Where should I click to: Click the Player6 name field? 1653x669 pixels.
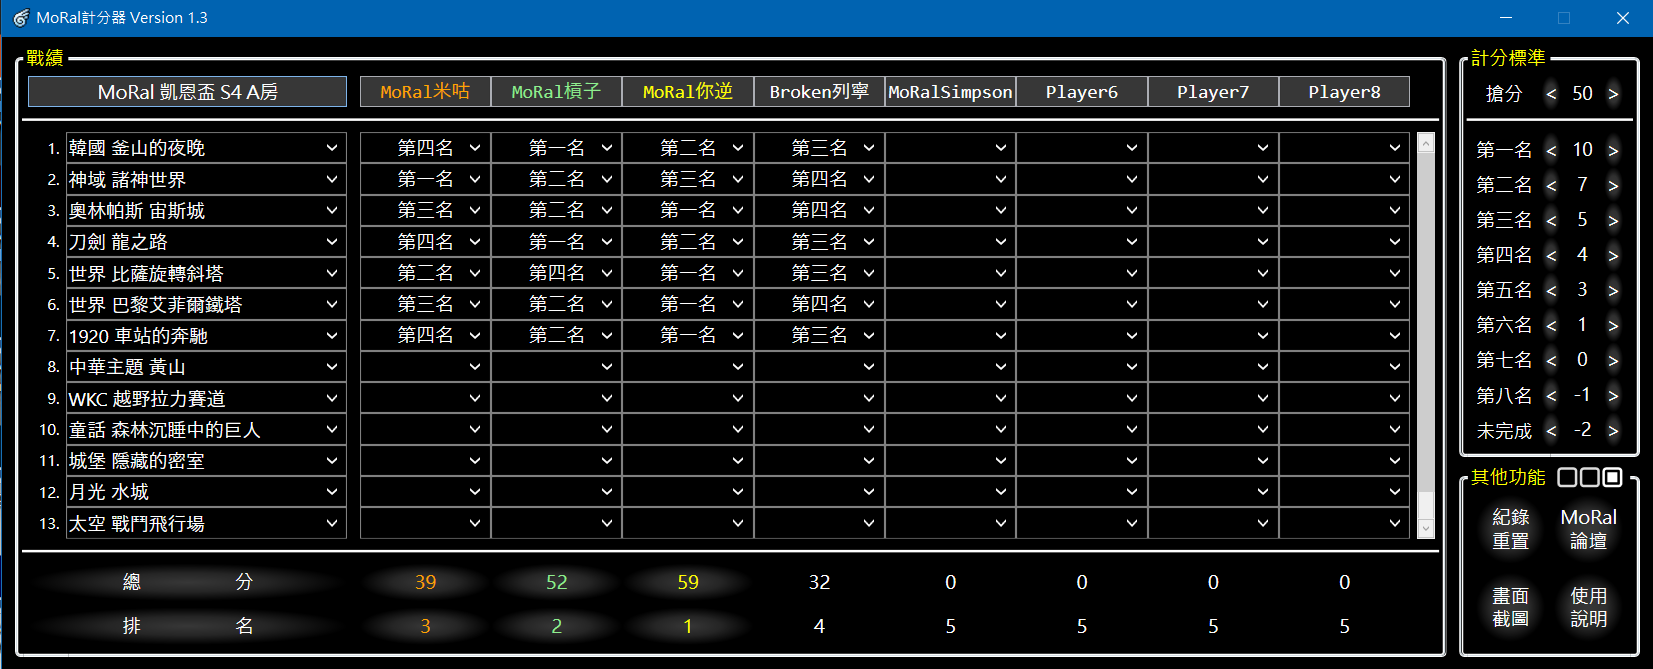[x=1082, y=92]
